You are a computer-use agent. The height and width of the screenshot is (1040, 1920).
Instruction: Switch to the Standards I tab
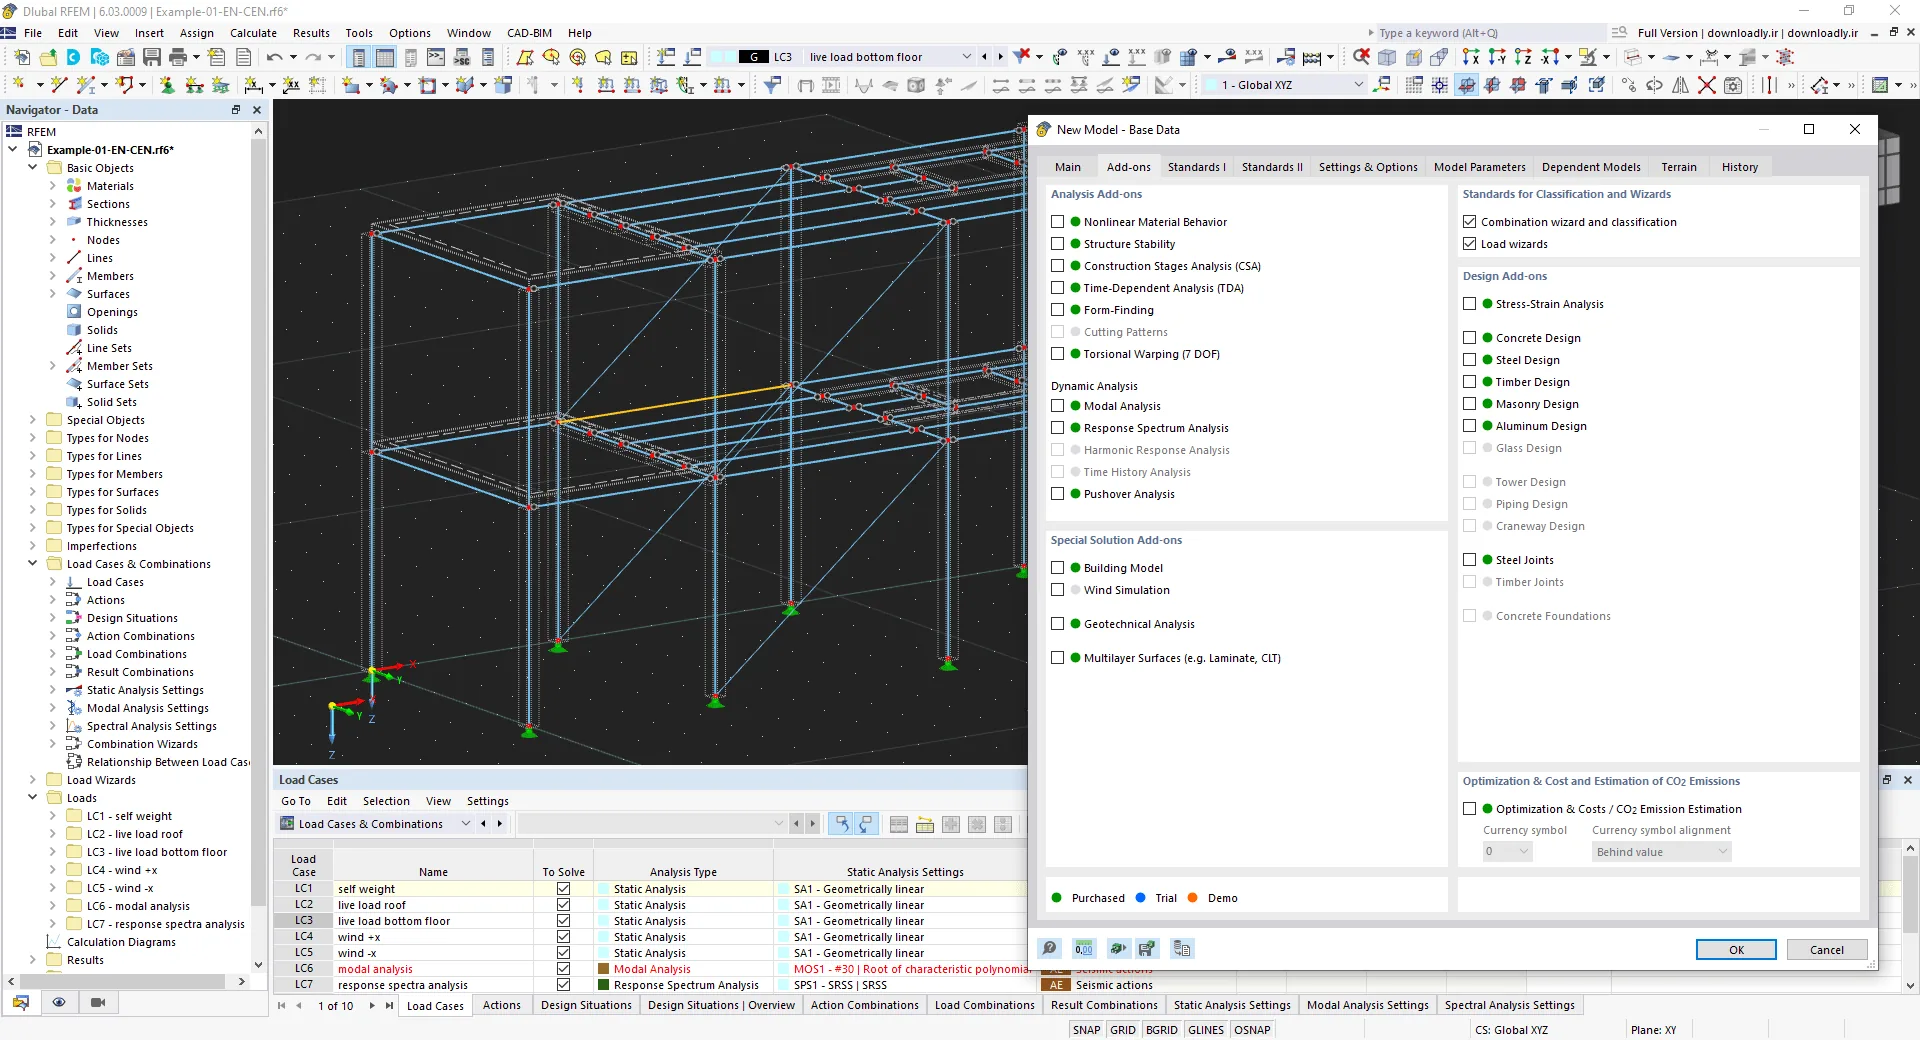point(1196,167)
